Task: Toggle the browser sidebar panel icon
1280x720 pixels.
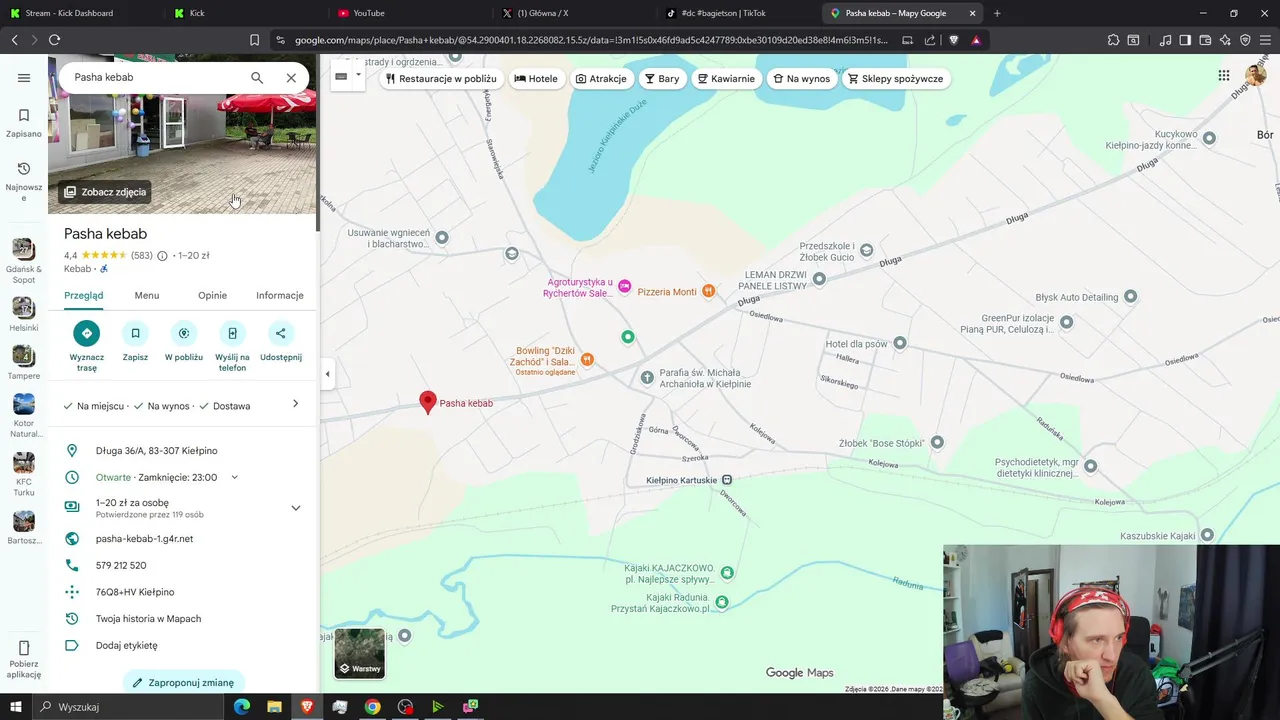Action: 1185,40
